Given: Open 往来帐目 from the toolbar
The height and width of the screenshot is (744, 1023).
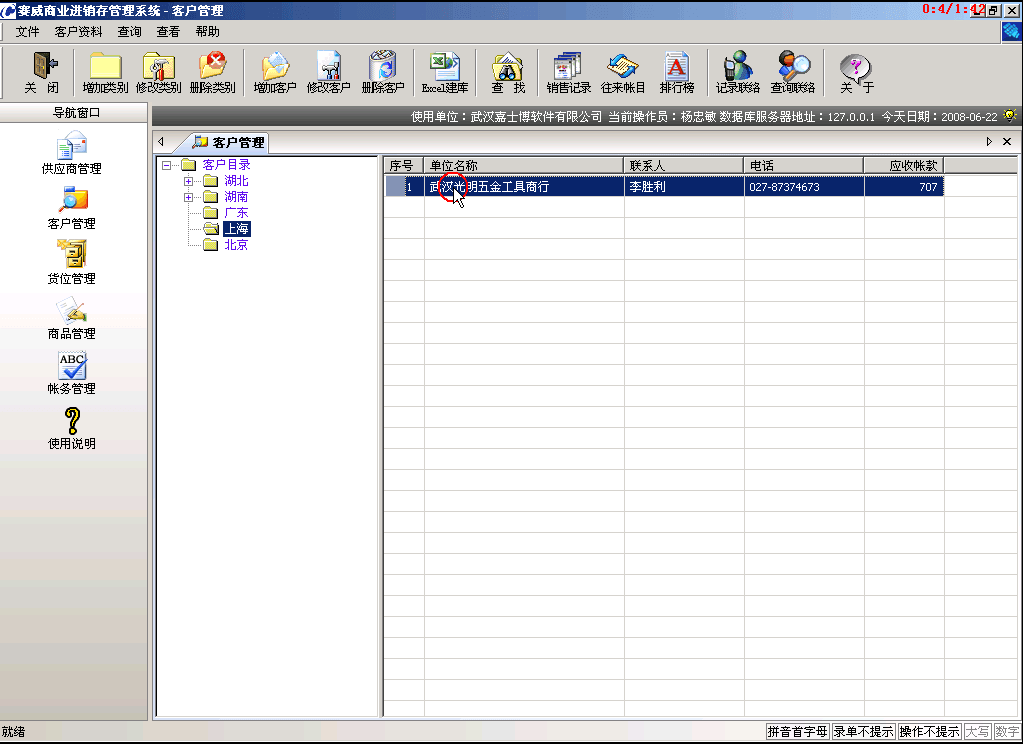Looking at the screenshot, I should pyautogui.click(x=623, y=72).
